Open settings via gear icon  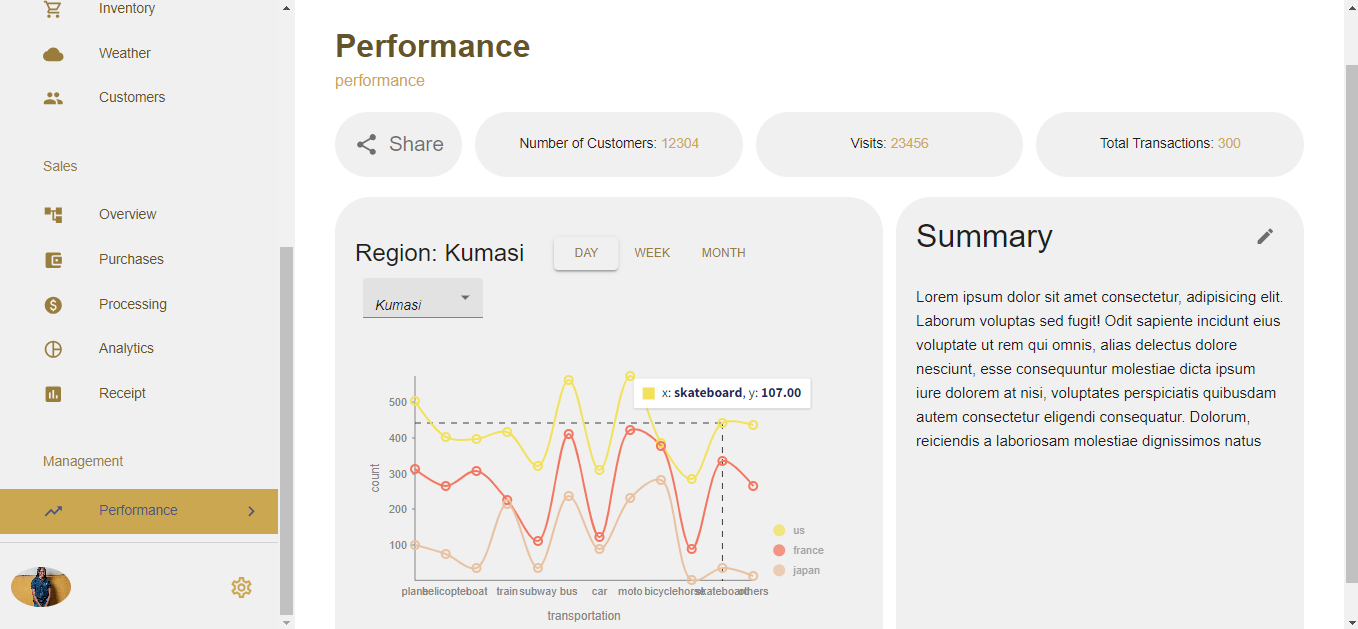[x=241, y=587]
